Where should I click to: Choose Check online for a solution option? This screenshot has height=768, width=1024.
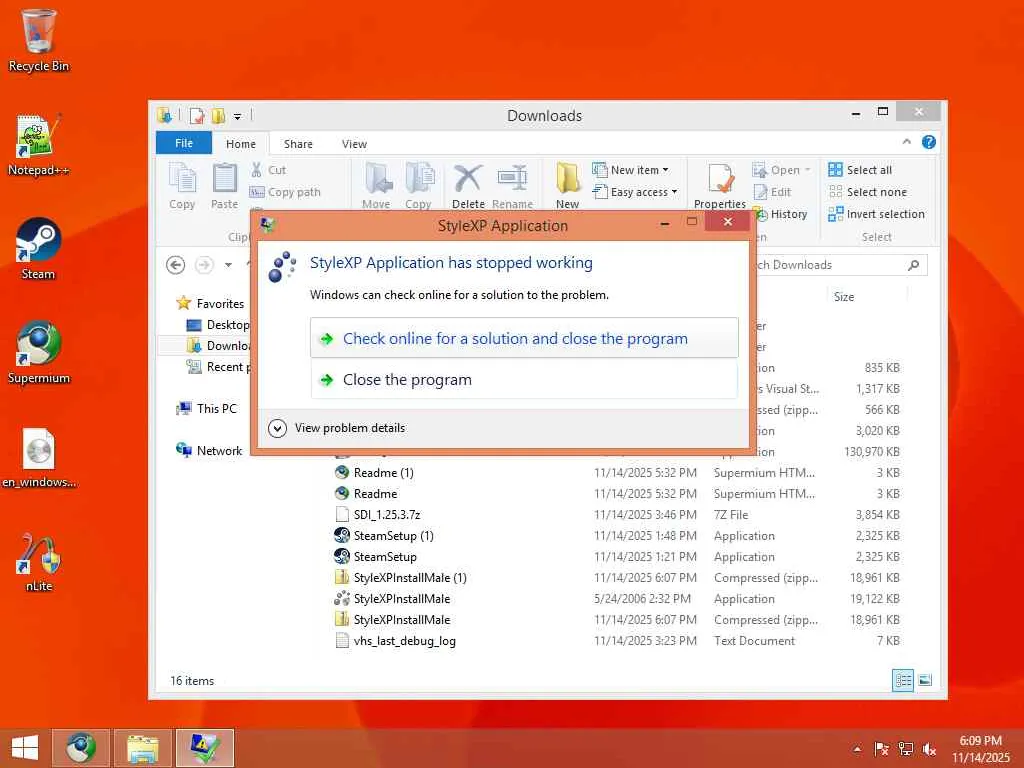pyautogui.click(x=524, y=338)
